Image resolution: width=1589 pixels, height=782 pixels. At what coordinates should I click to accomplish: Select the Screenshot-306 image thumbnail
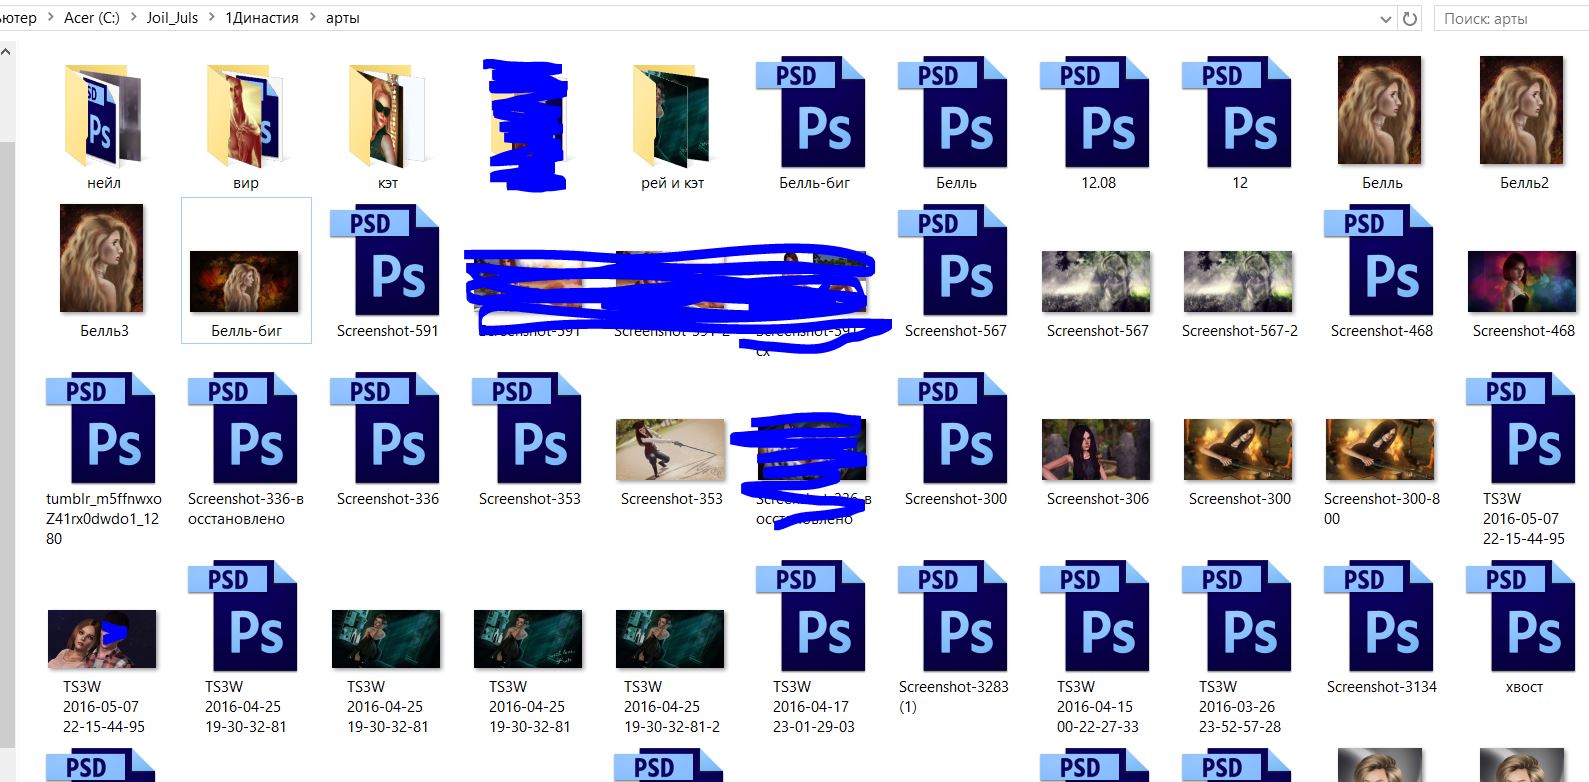pos(1096,449)
